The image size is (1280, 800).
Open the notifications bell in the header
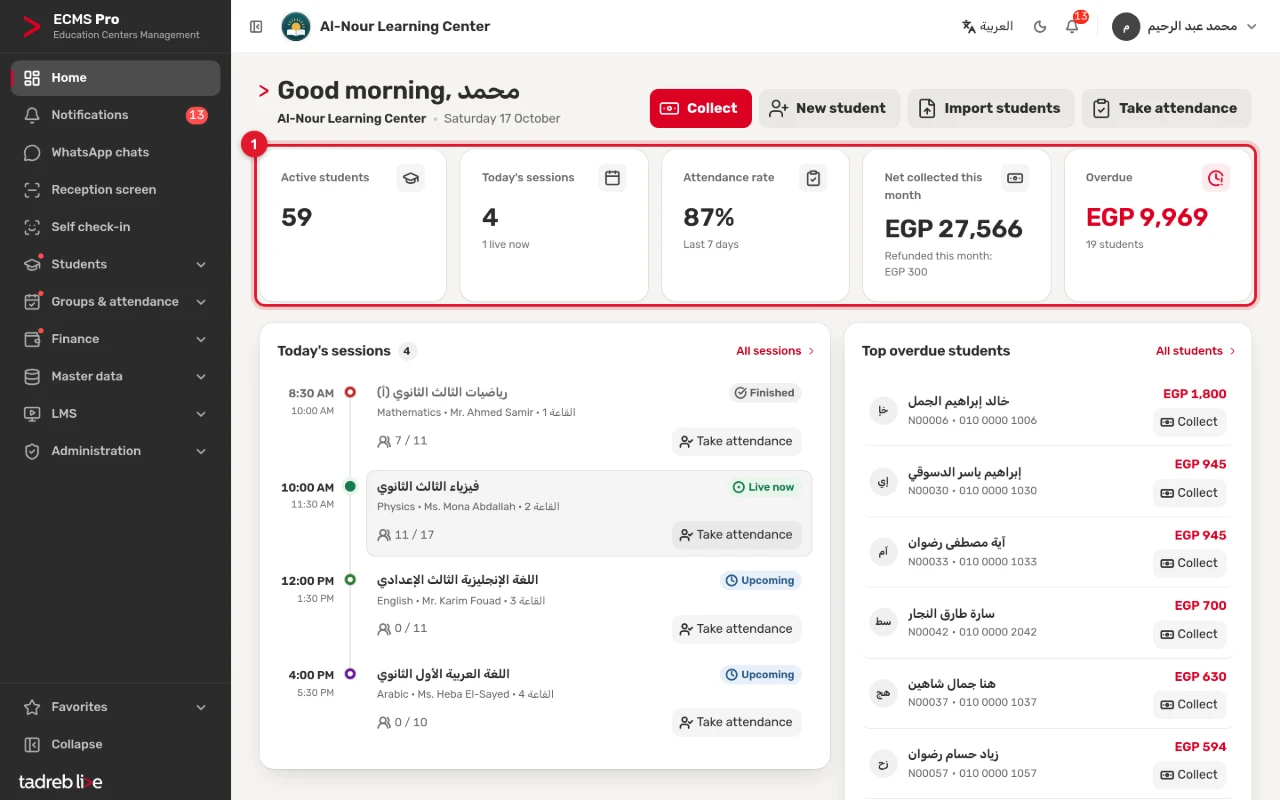[x=1072, y=27]
